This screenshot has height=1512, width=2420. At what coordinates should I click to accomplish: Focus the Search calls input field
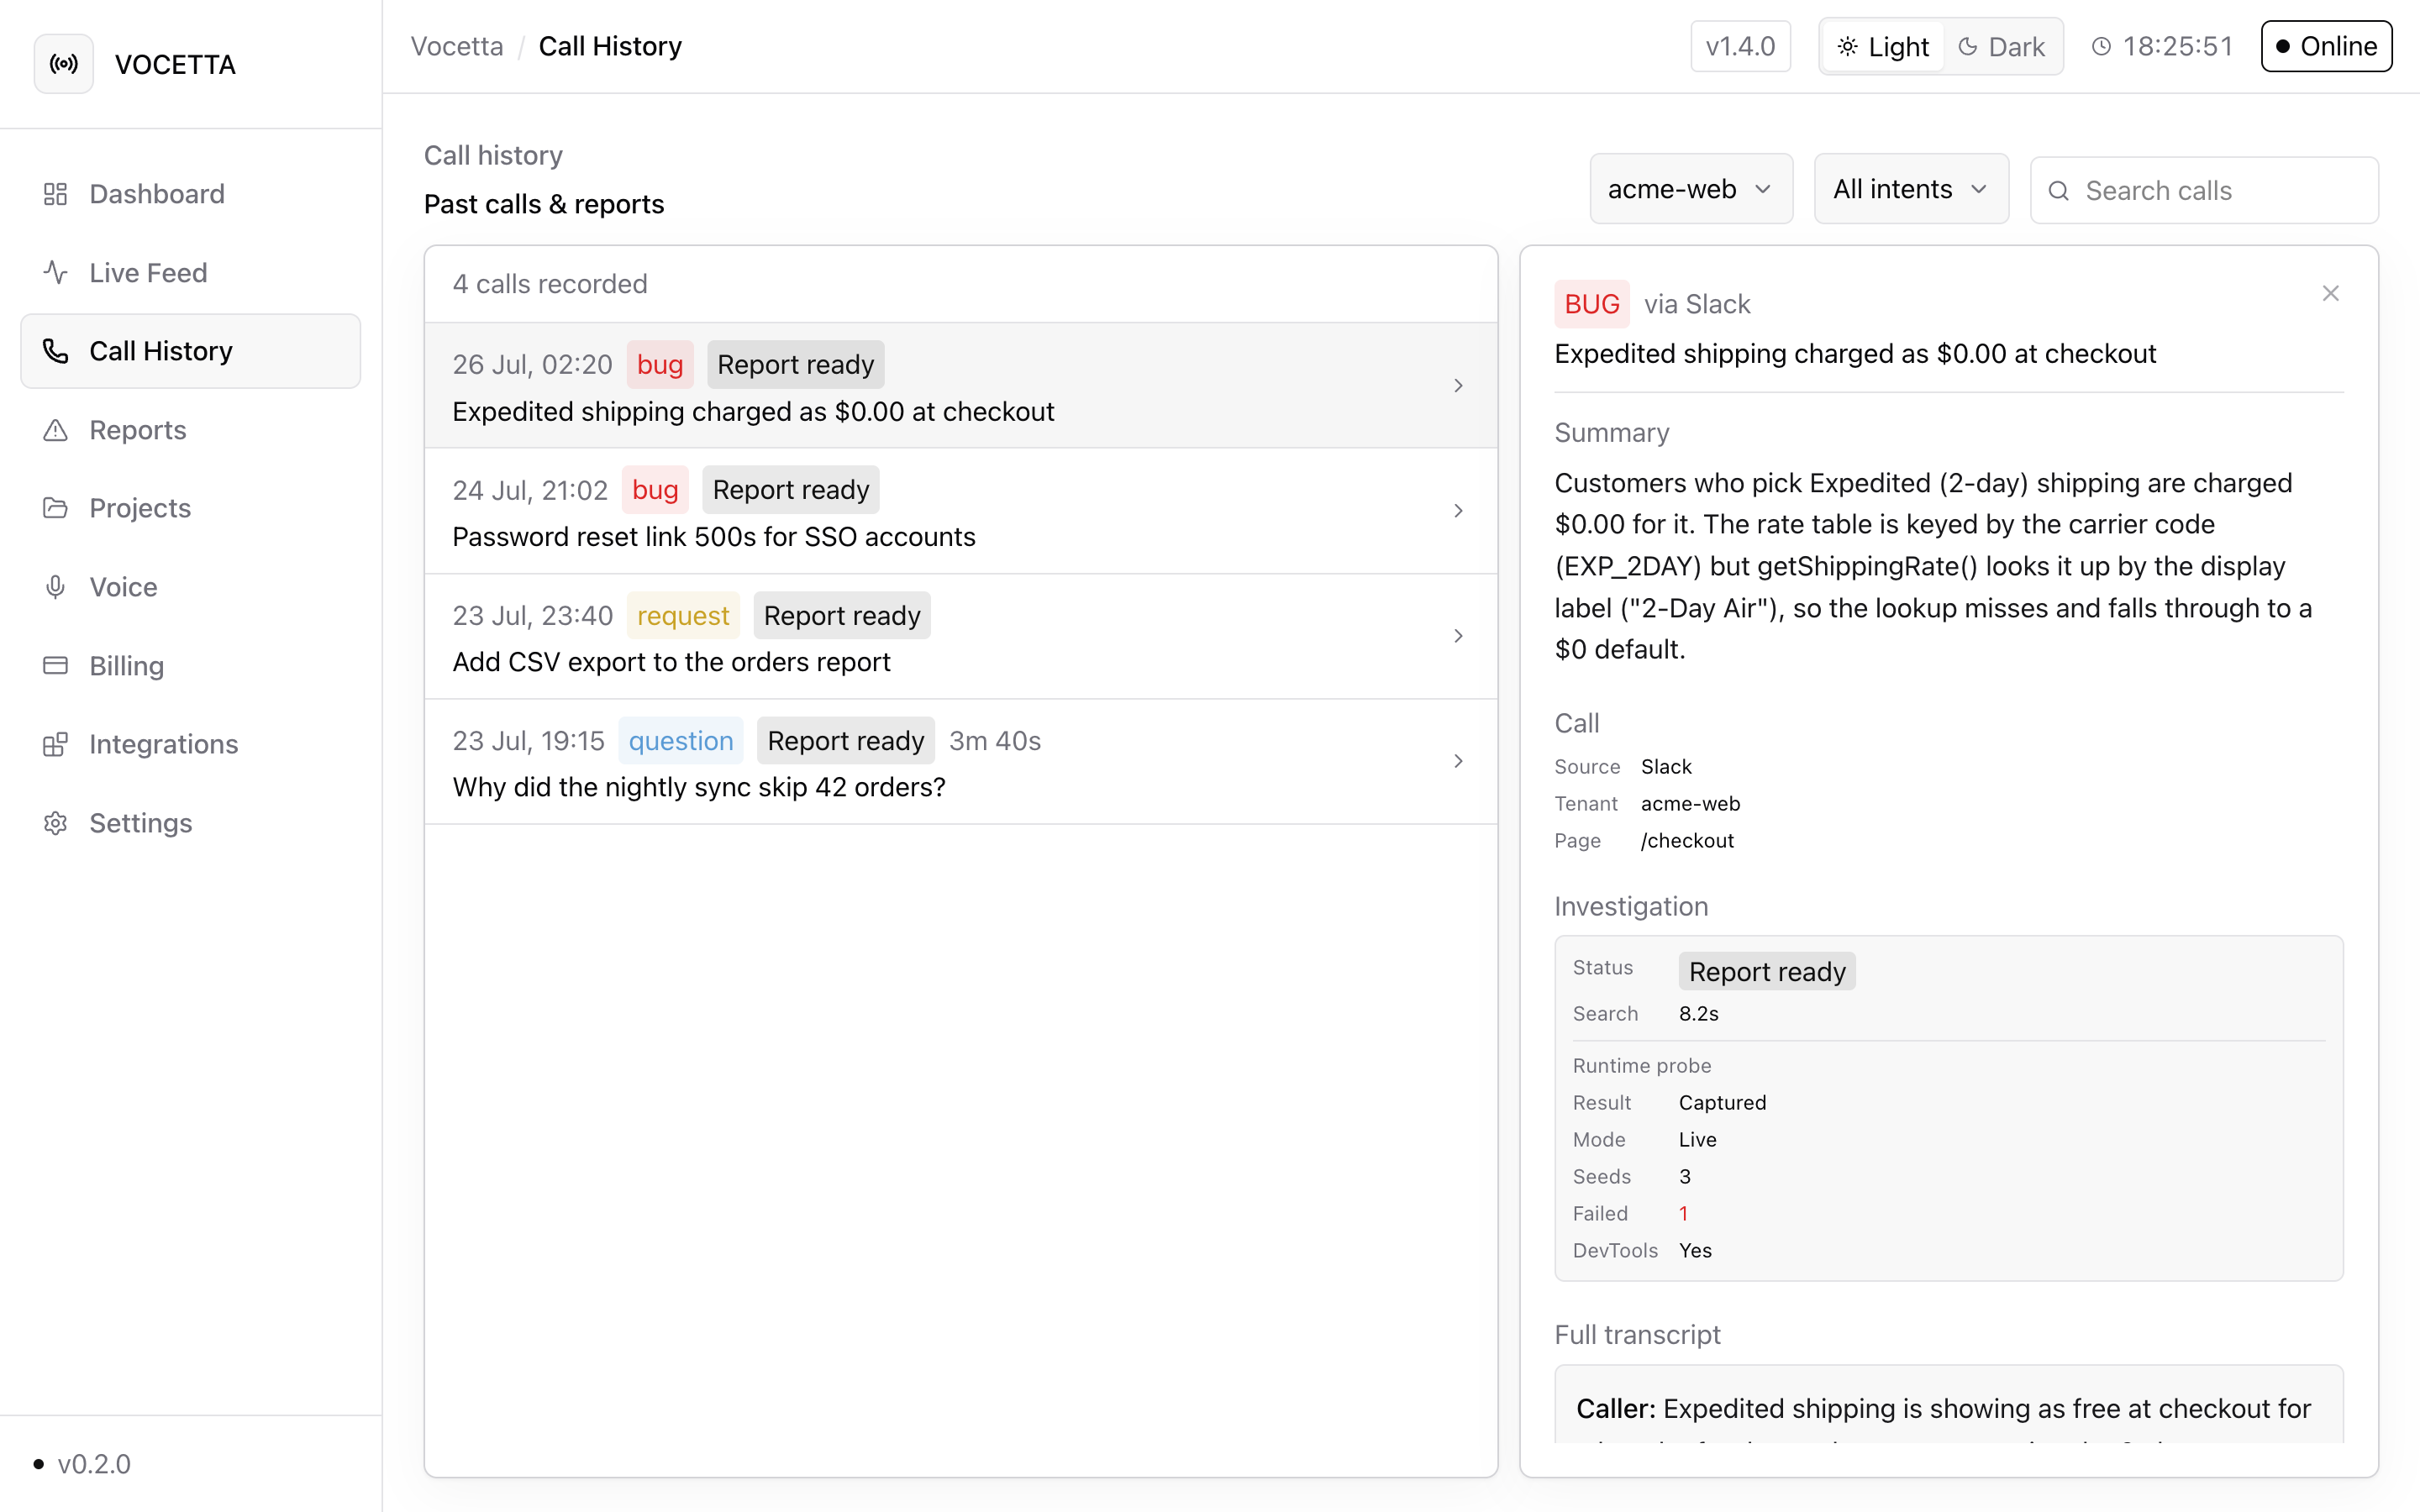point(2204,190)
